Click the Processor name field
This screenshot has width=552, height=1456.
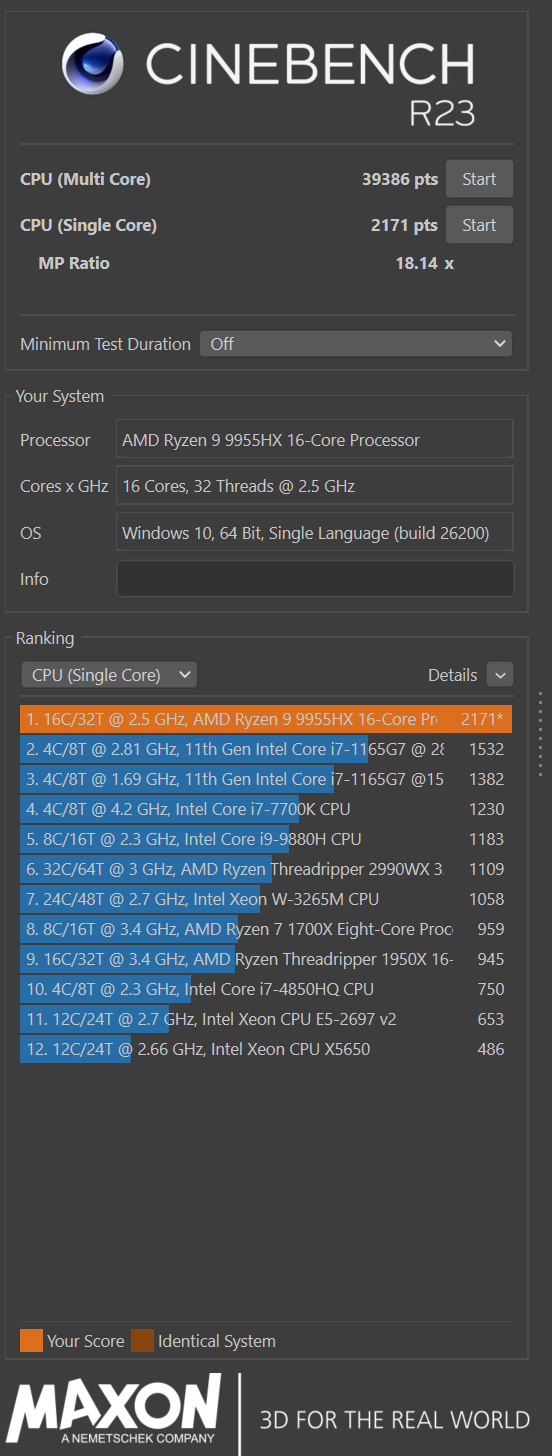[x=315, y=440]
